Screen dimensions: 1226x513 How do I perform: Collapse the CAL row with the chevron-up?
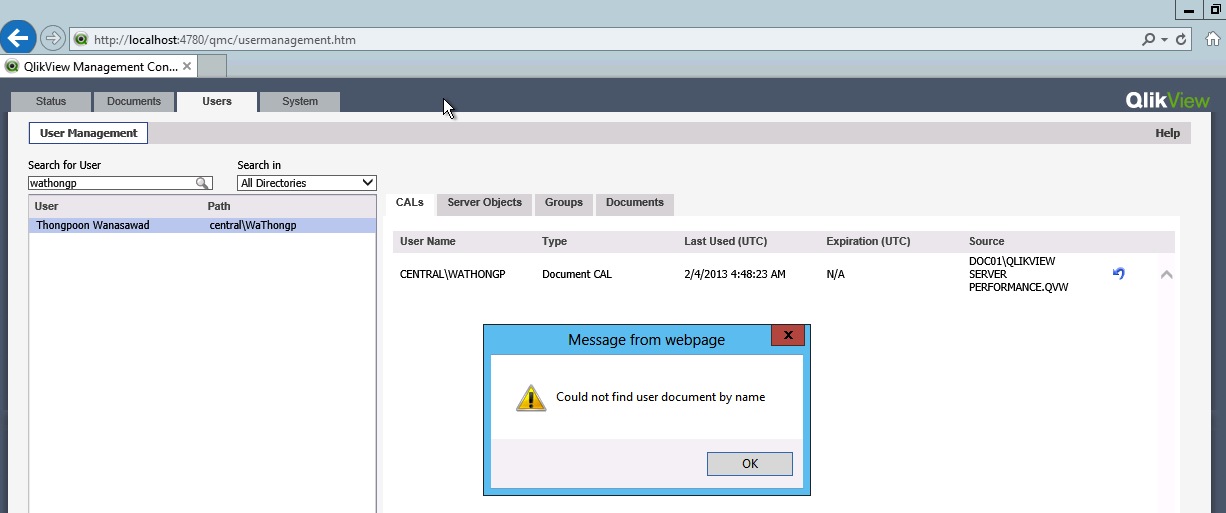pyautogui.click(x=1166, y=274)
